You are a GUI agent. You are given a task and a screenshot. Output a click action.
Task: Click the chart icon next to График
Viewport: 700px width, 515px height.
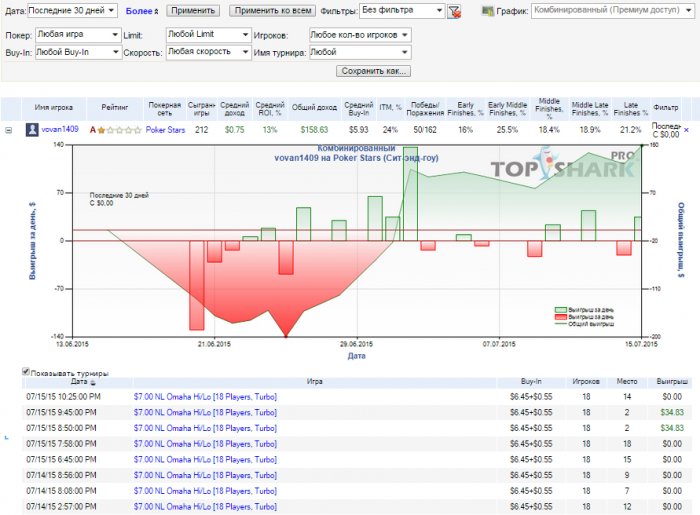[487, 11]
